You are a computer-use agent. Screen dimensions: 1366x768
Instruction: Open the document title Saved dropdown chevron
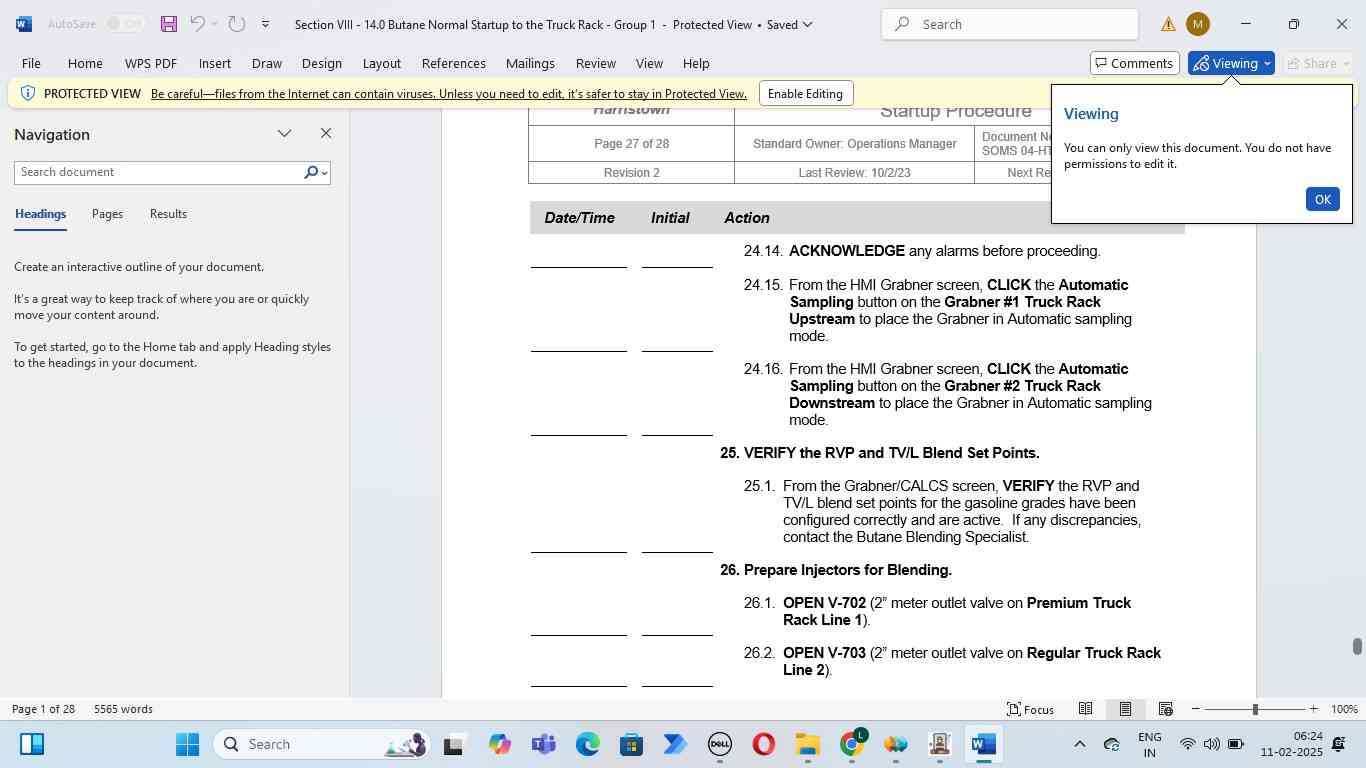808,24
